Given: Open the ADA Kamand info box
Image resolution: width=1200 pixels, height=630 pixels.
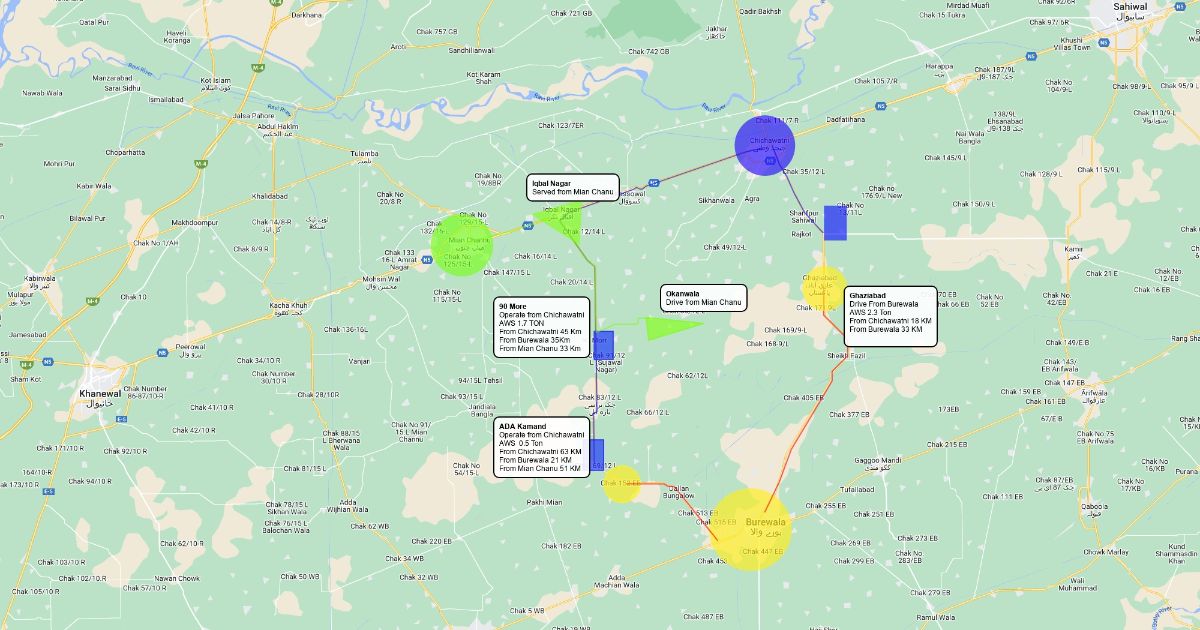Looking at the screenshot, I should [x=543, y=448].
